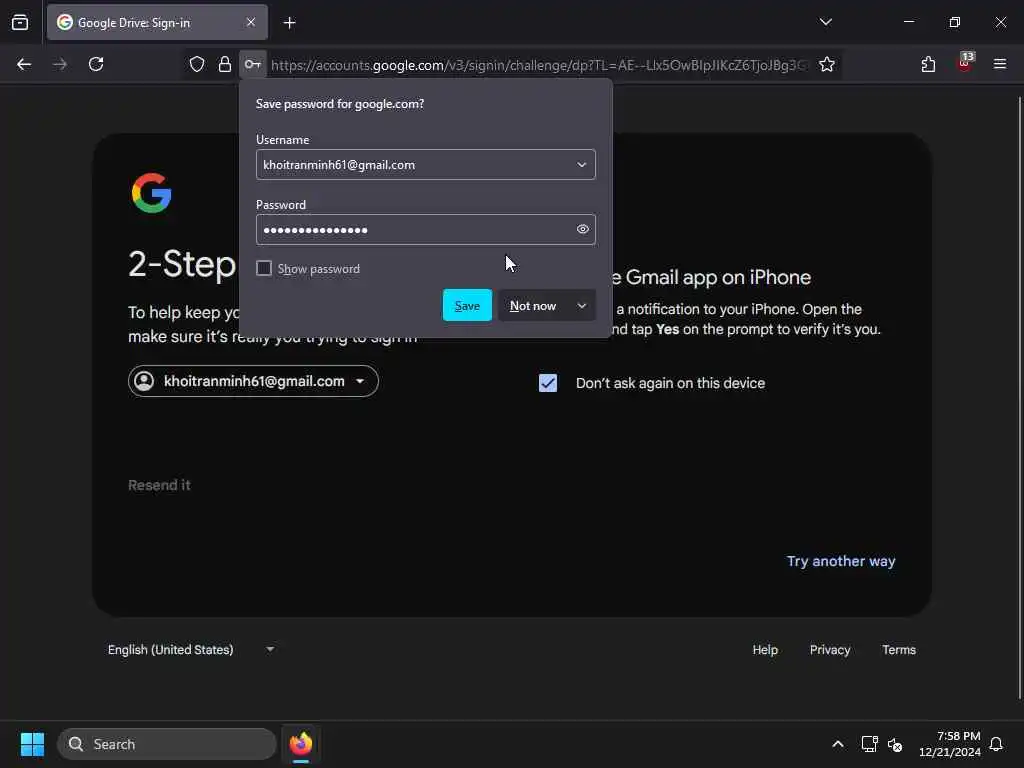Viewport: 1024px width, 768px height.
Task: Open tracking protection shield icon
Action: (197, 64)
